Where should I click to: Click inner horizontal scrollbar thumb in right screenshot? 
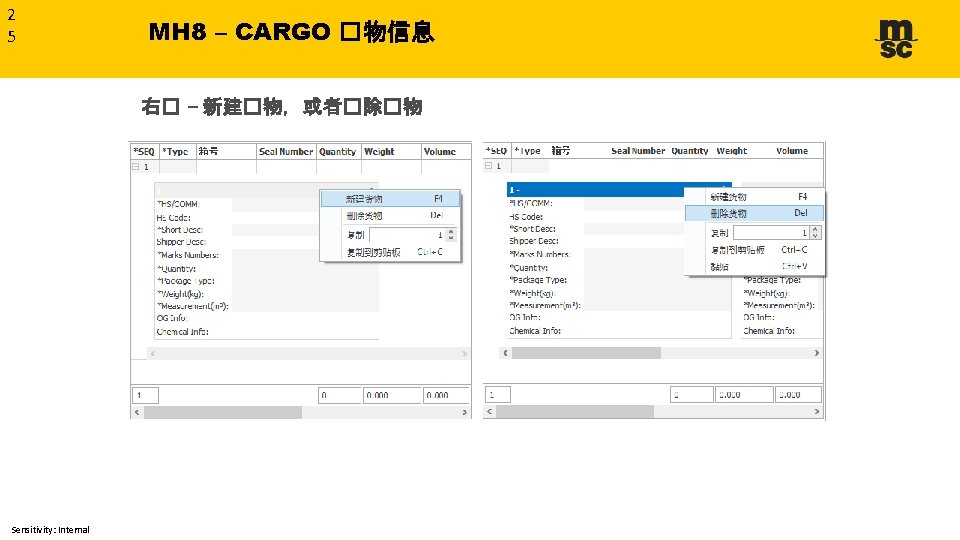click(587, 353)
